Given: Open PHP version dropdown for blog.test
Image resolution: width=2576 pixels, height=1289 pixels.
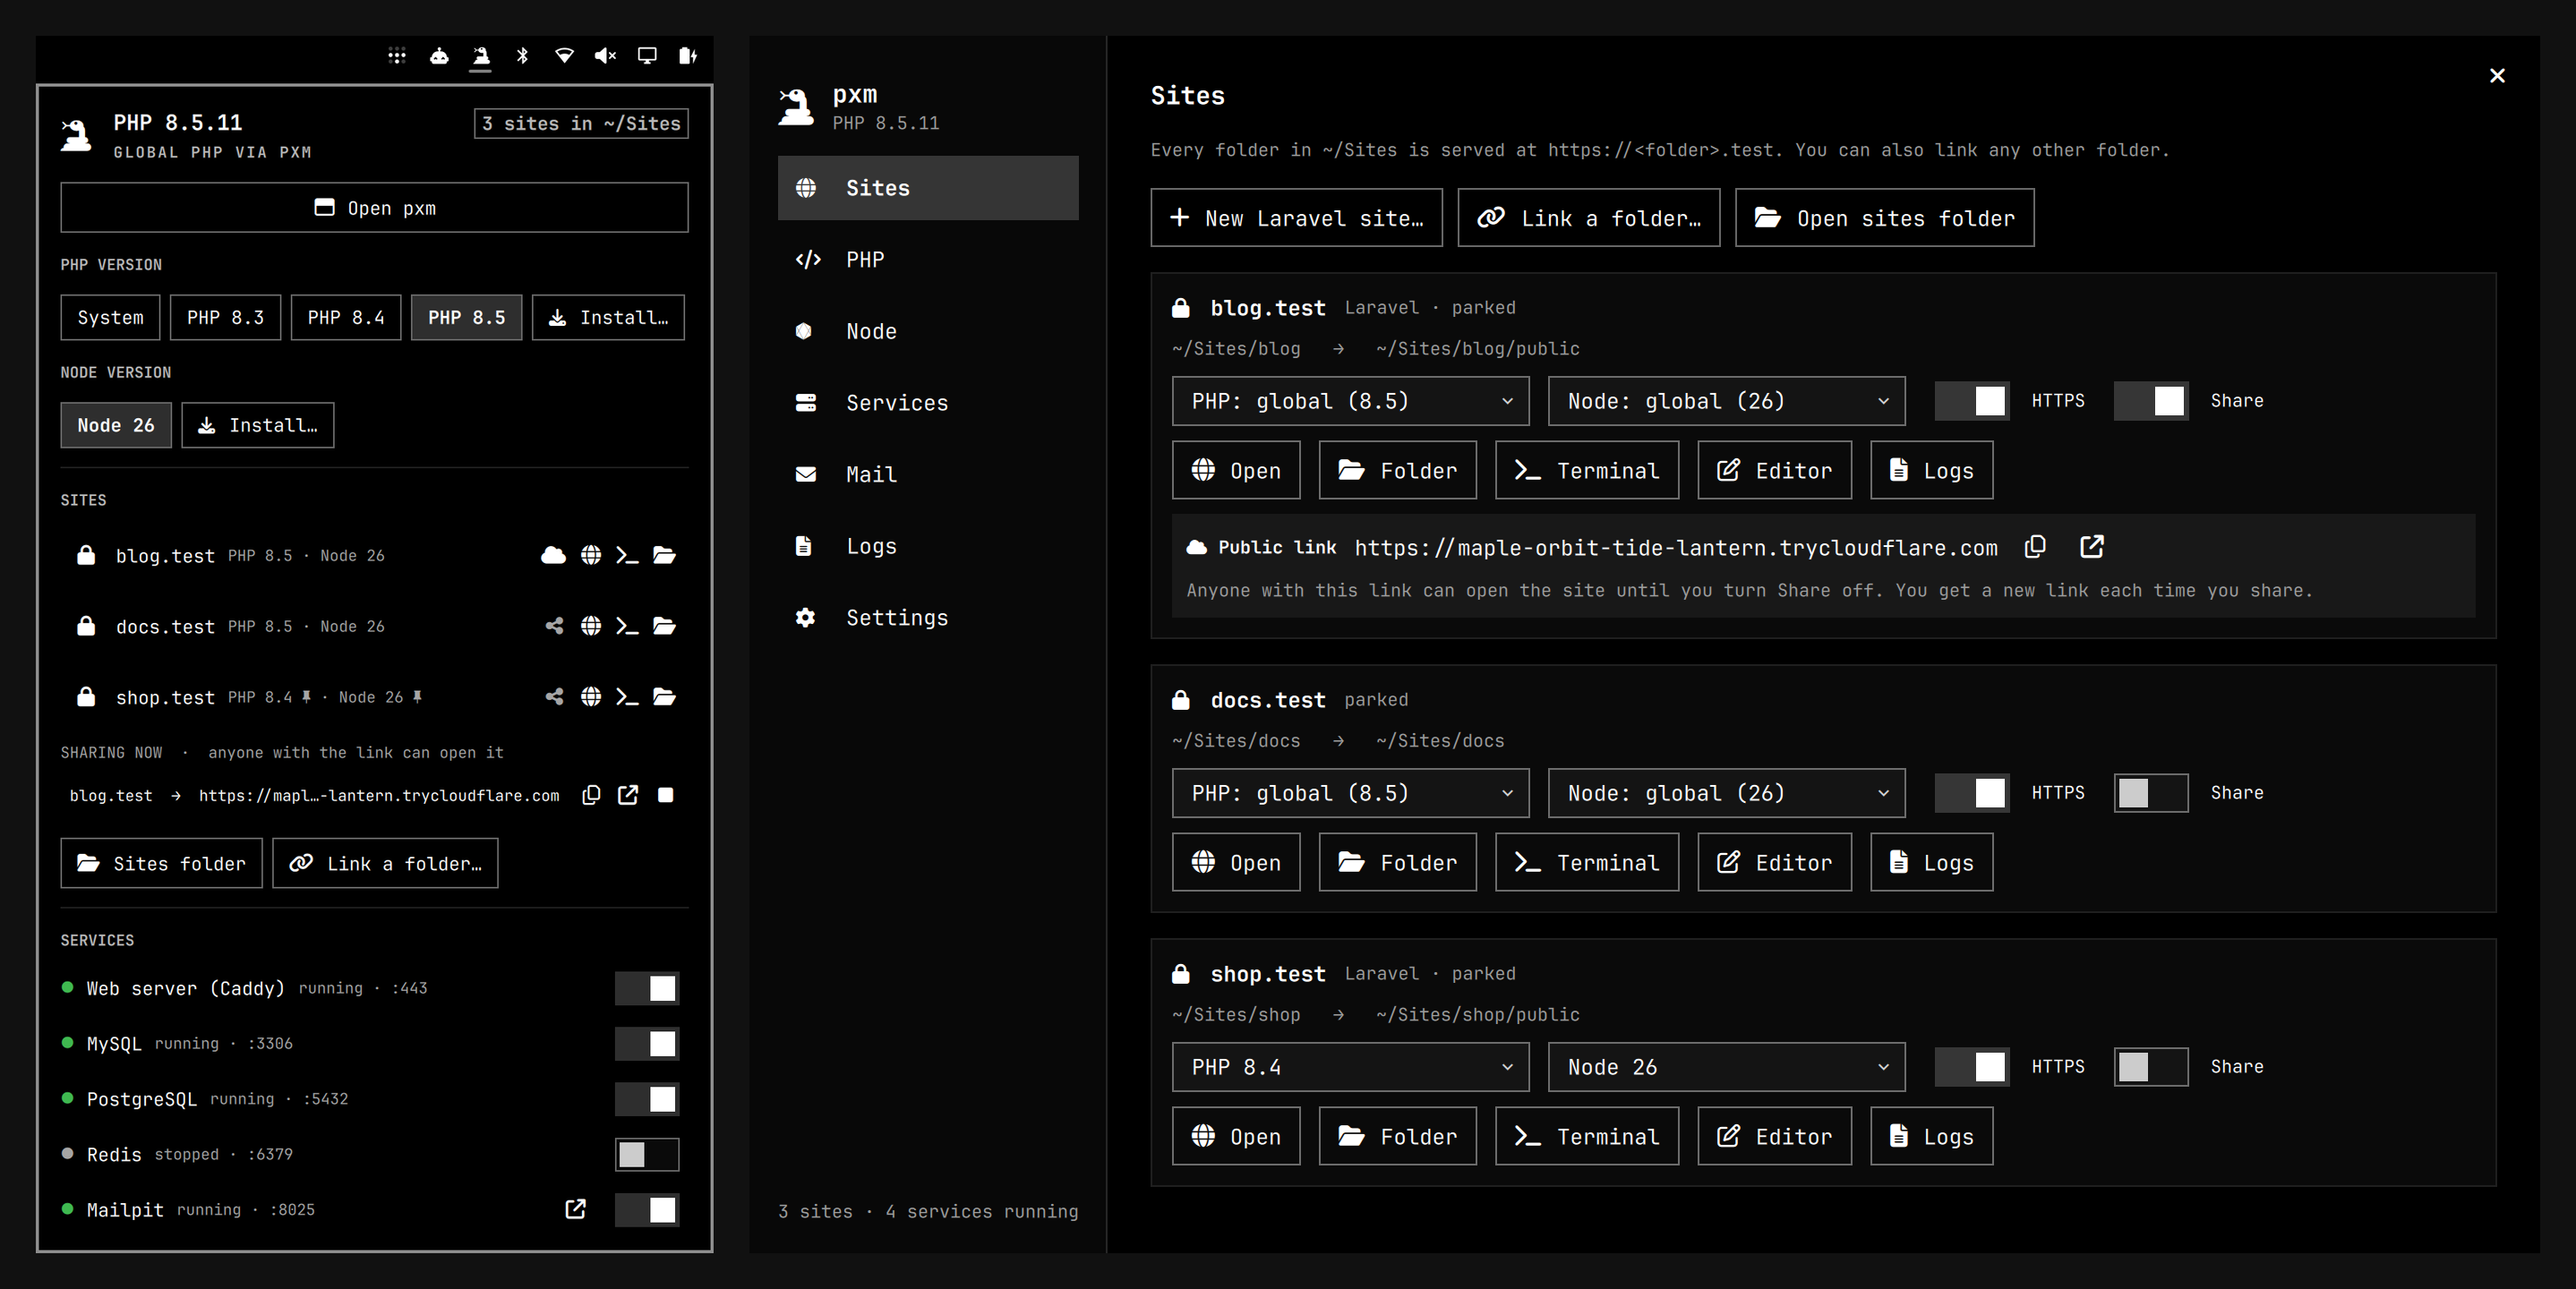Looking at the screenshot, I should click(1350, 401).
